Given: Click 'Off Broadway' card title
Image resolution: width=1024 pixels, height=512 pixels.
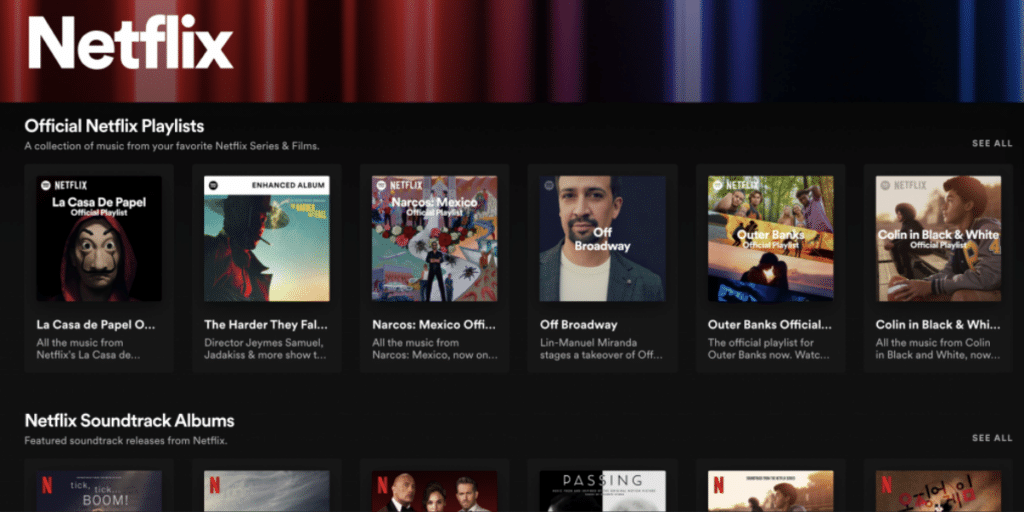Looking at the screenshot, I should 579,325.
